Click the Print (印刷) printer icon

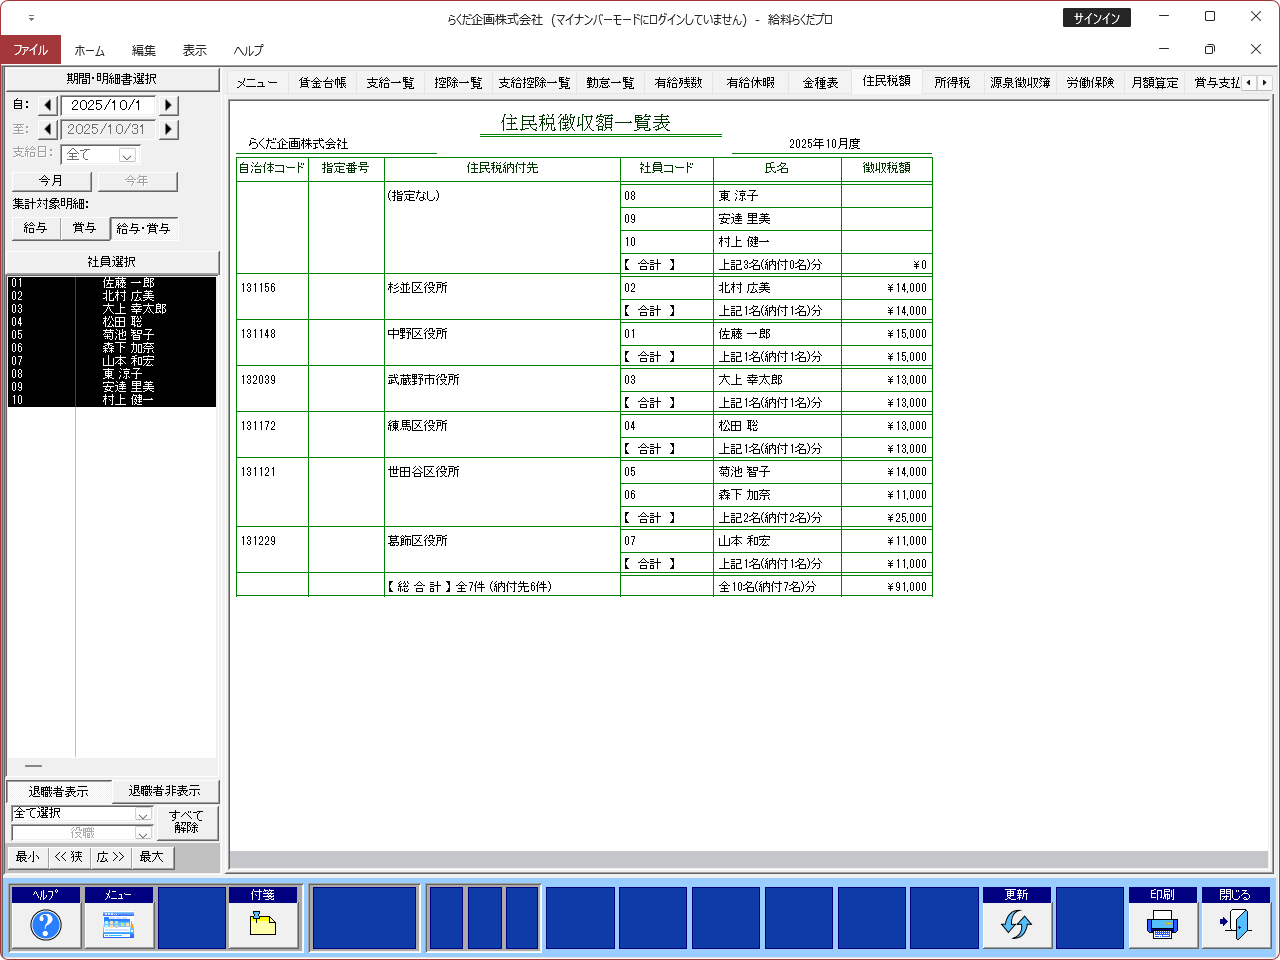point(1162,925)
